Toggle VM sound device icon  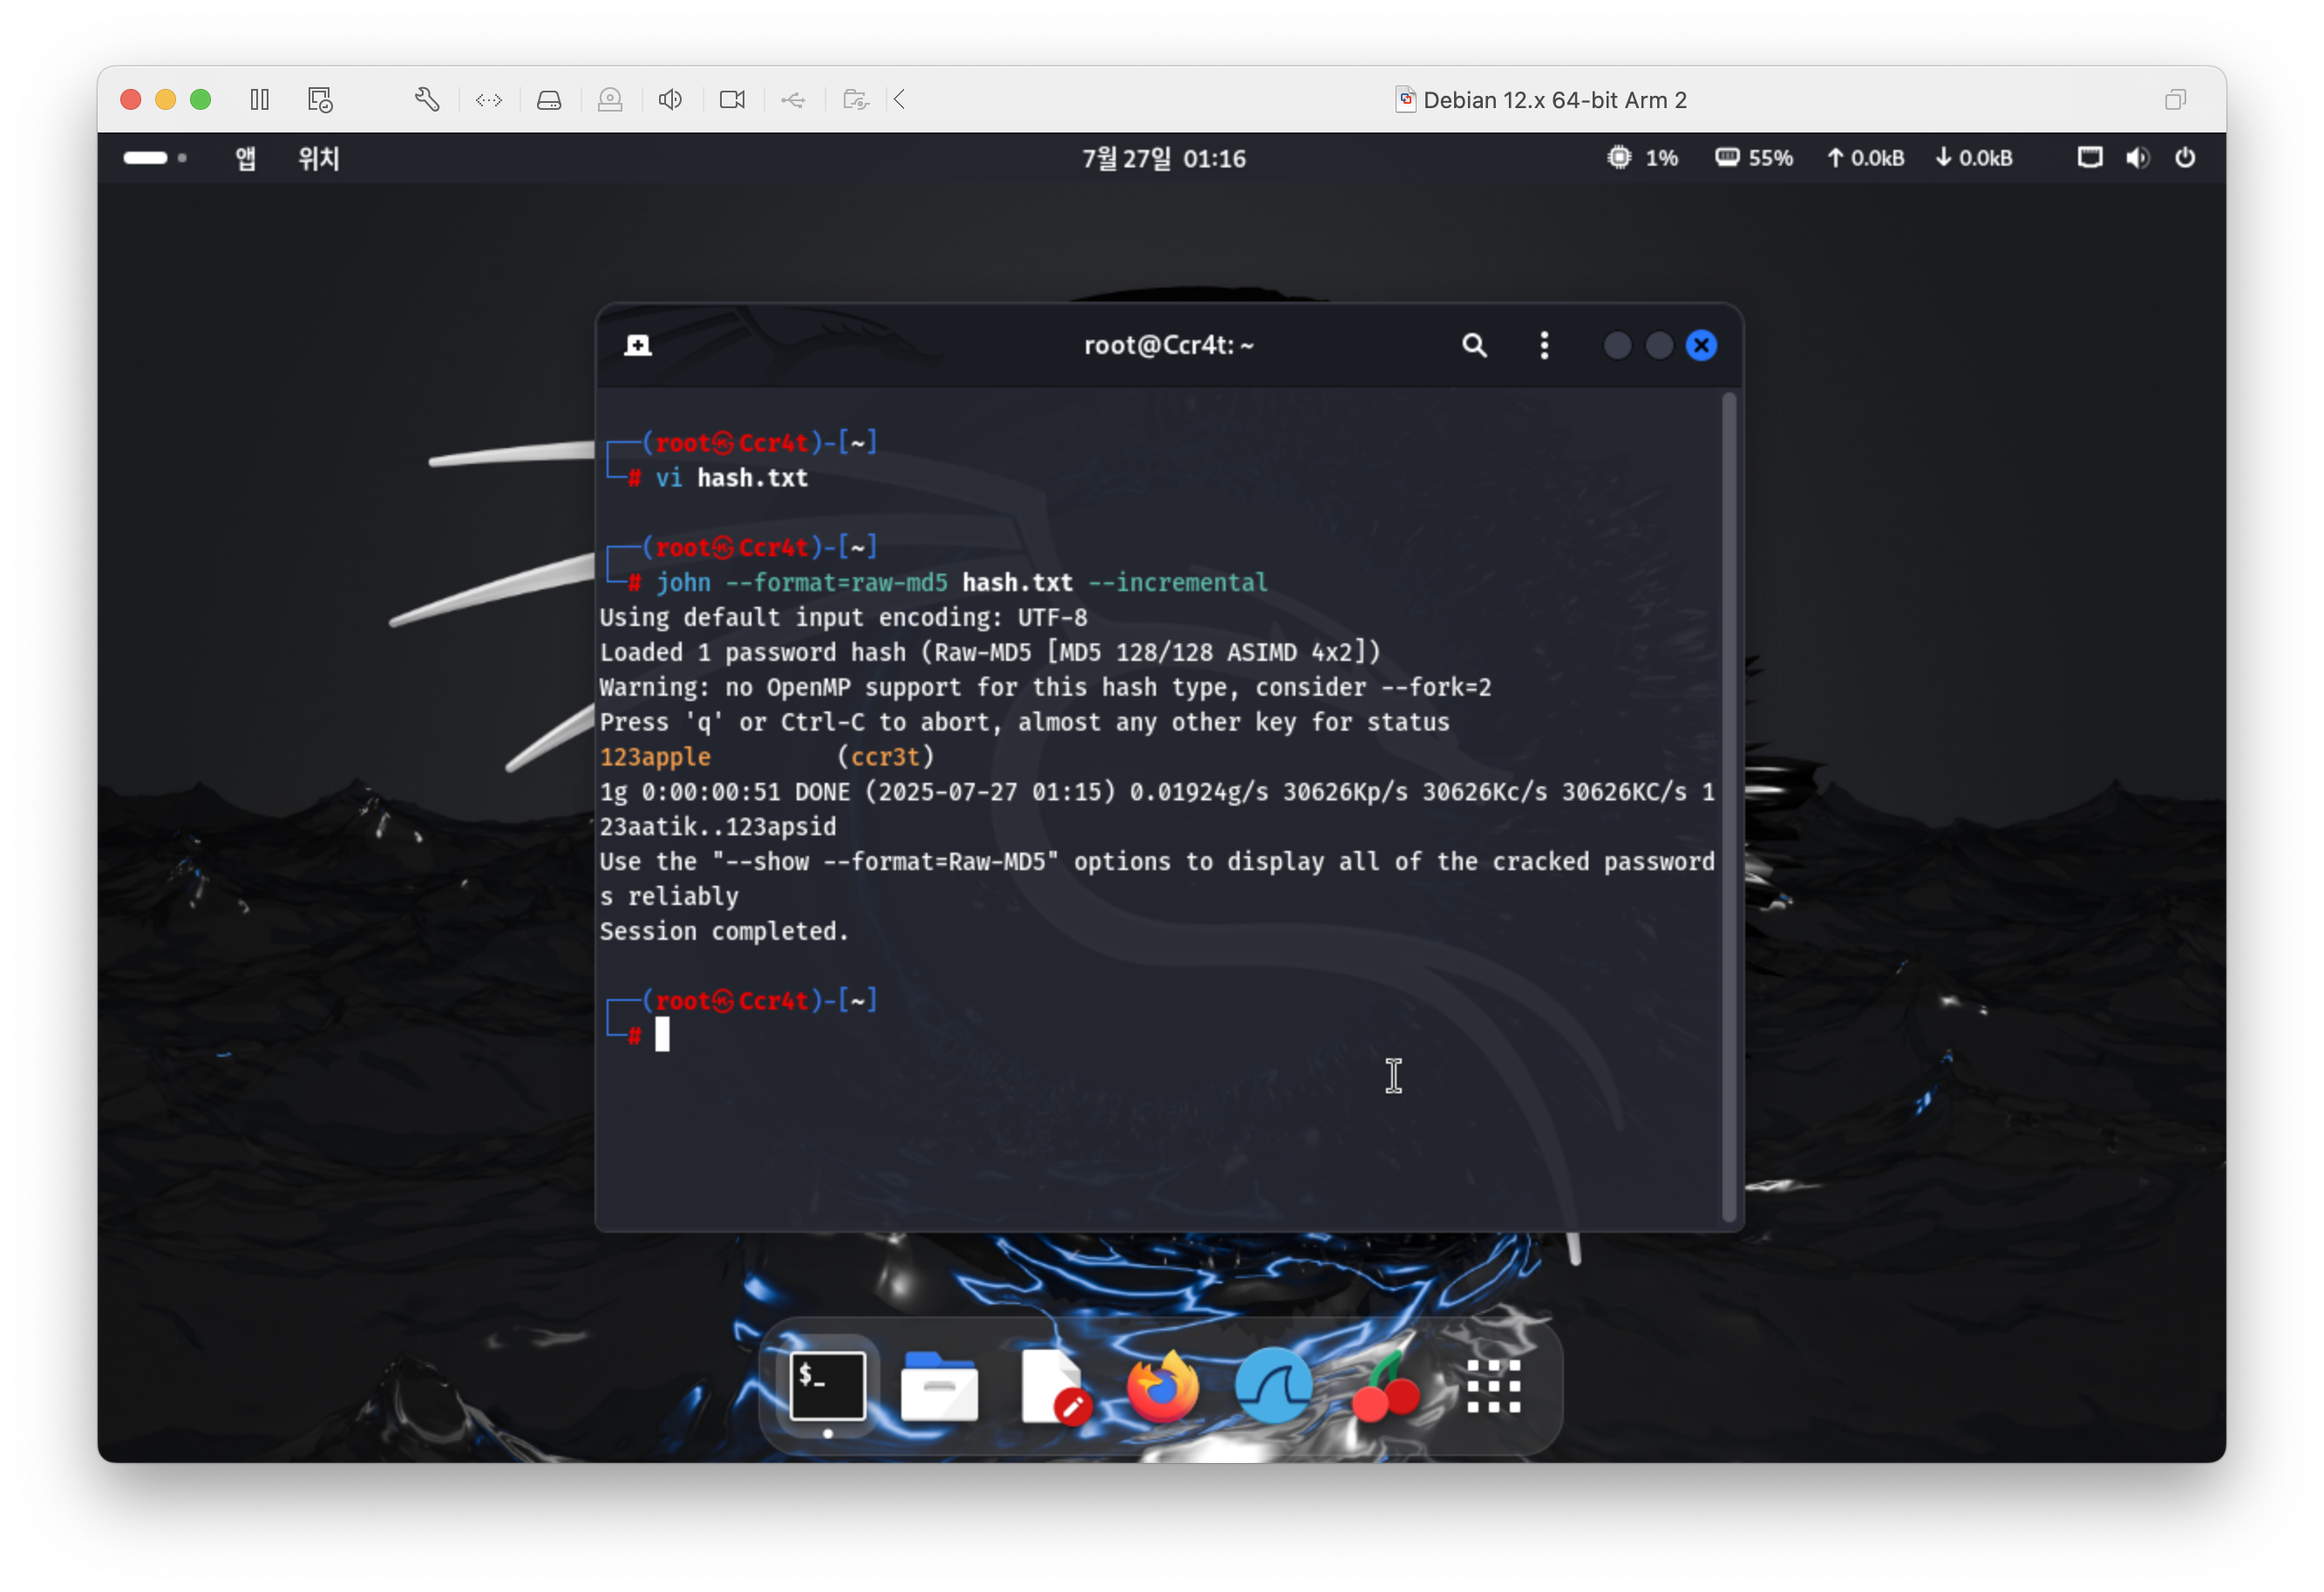click(x=670, y=99)
